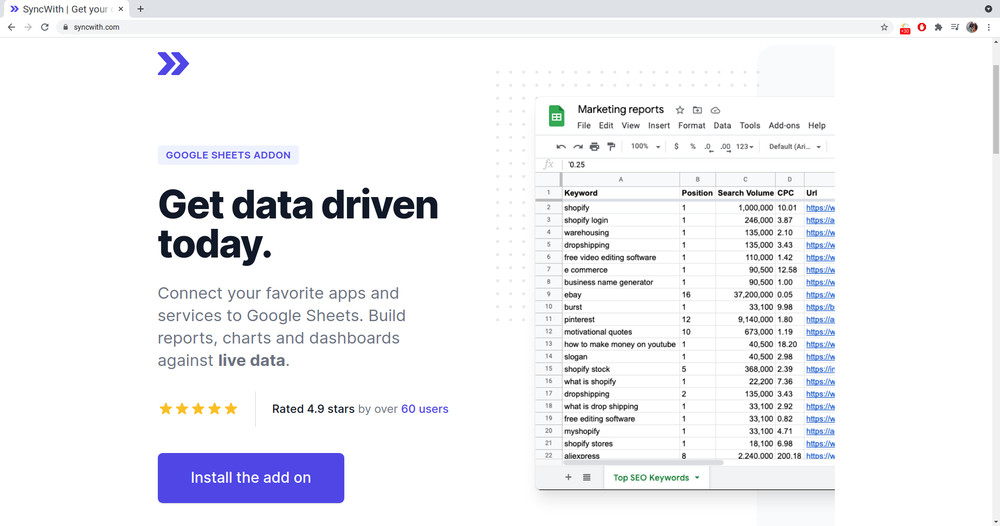This screenshot has height=526, width=1000.
Task: Select the Search Volume header cell
Action: (x=746, y=193)
